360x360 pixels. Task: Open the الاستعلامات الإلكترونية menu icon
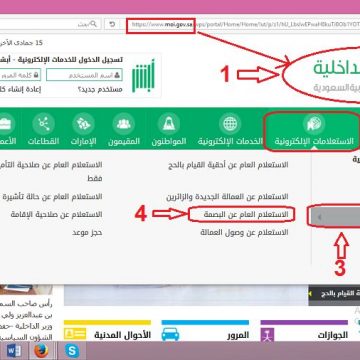point(314,124)
